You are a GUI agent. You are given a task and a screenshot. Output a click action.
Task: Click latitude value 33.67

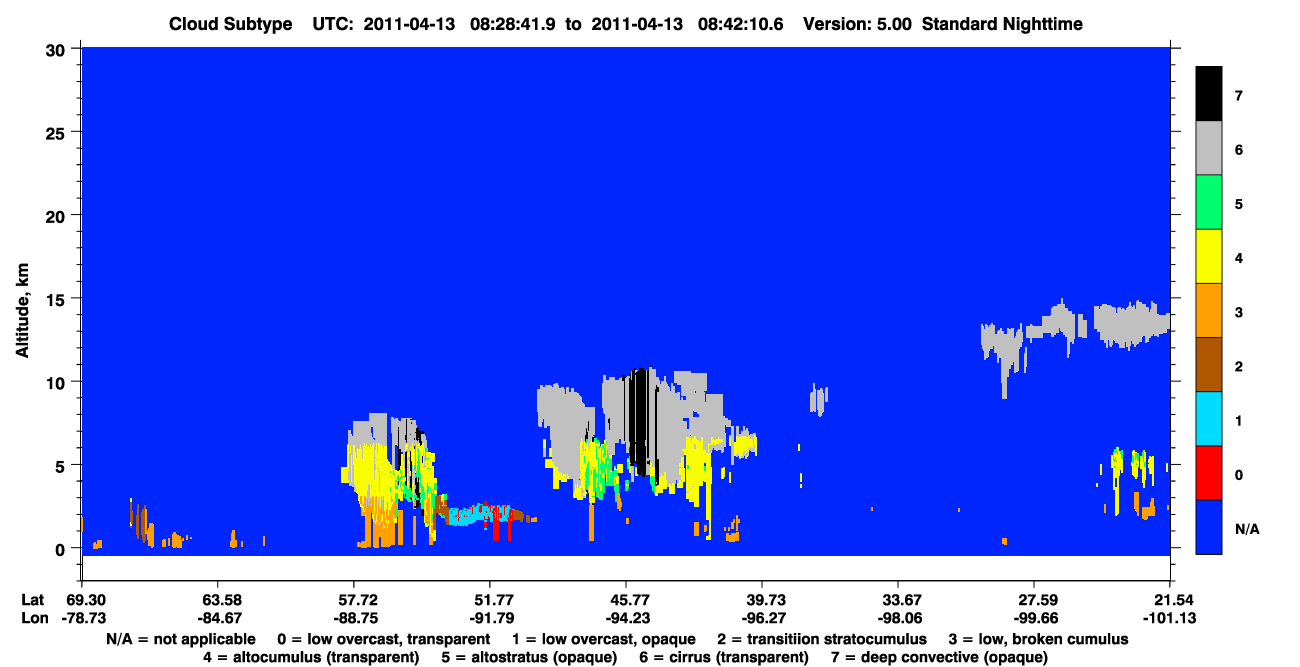point(898,600)
